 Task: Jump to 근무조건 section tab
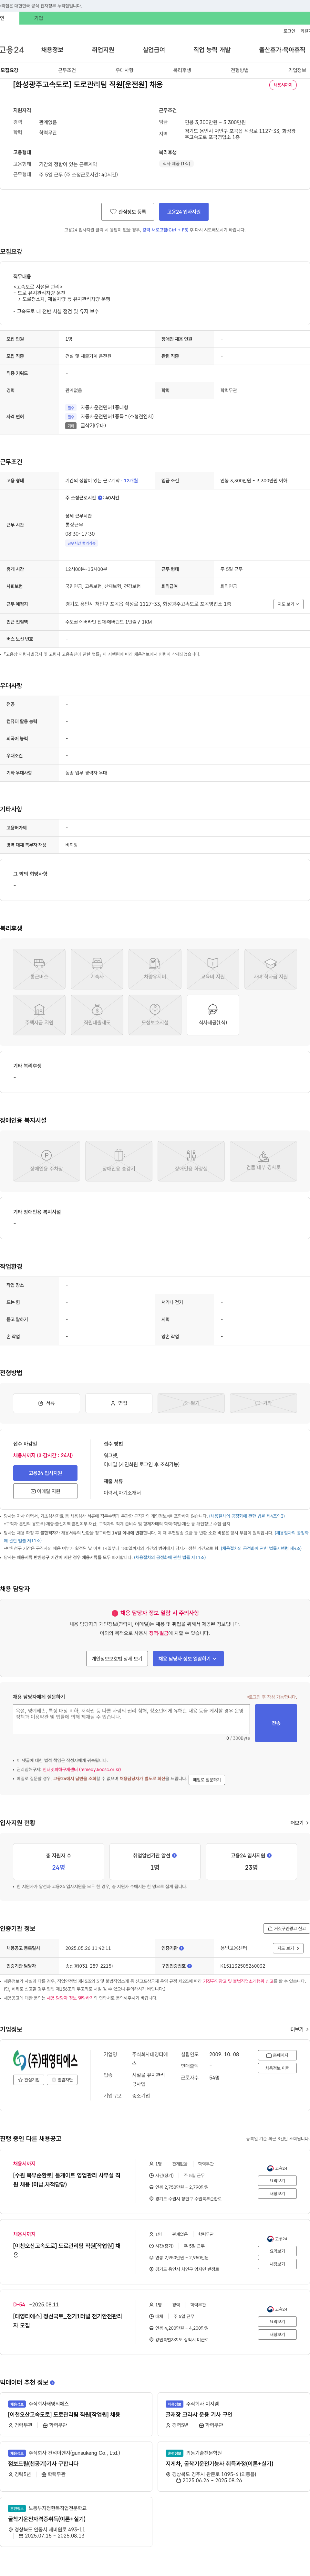coord(67,70)
